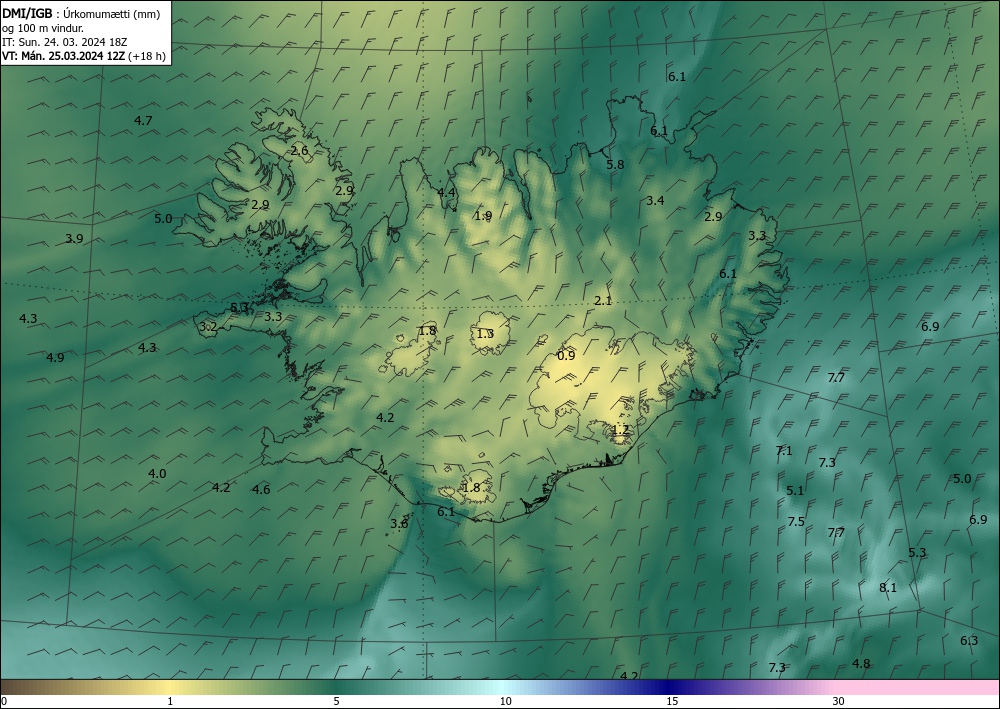Click the '(+18 h)' forecast offset label

pyautogui.click(x=147, y=56)
